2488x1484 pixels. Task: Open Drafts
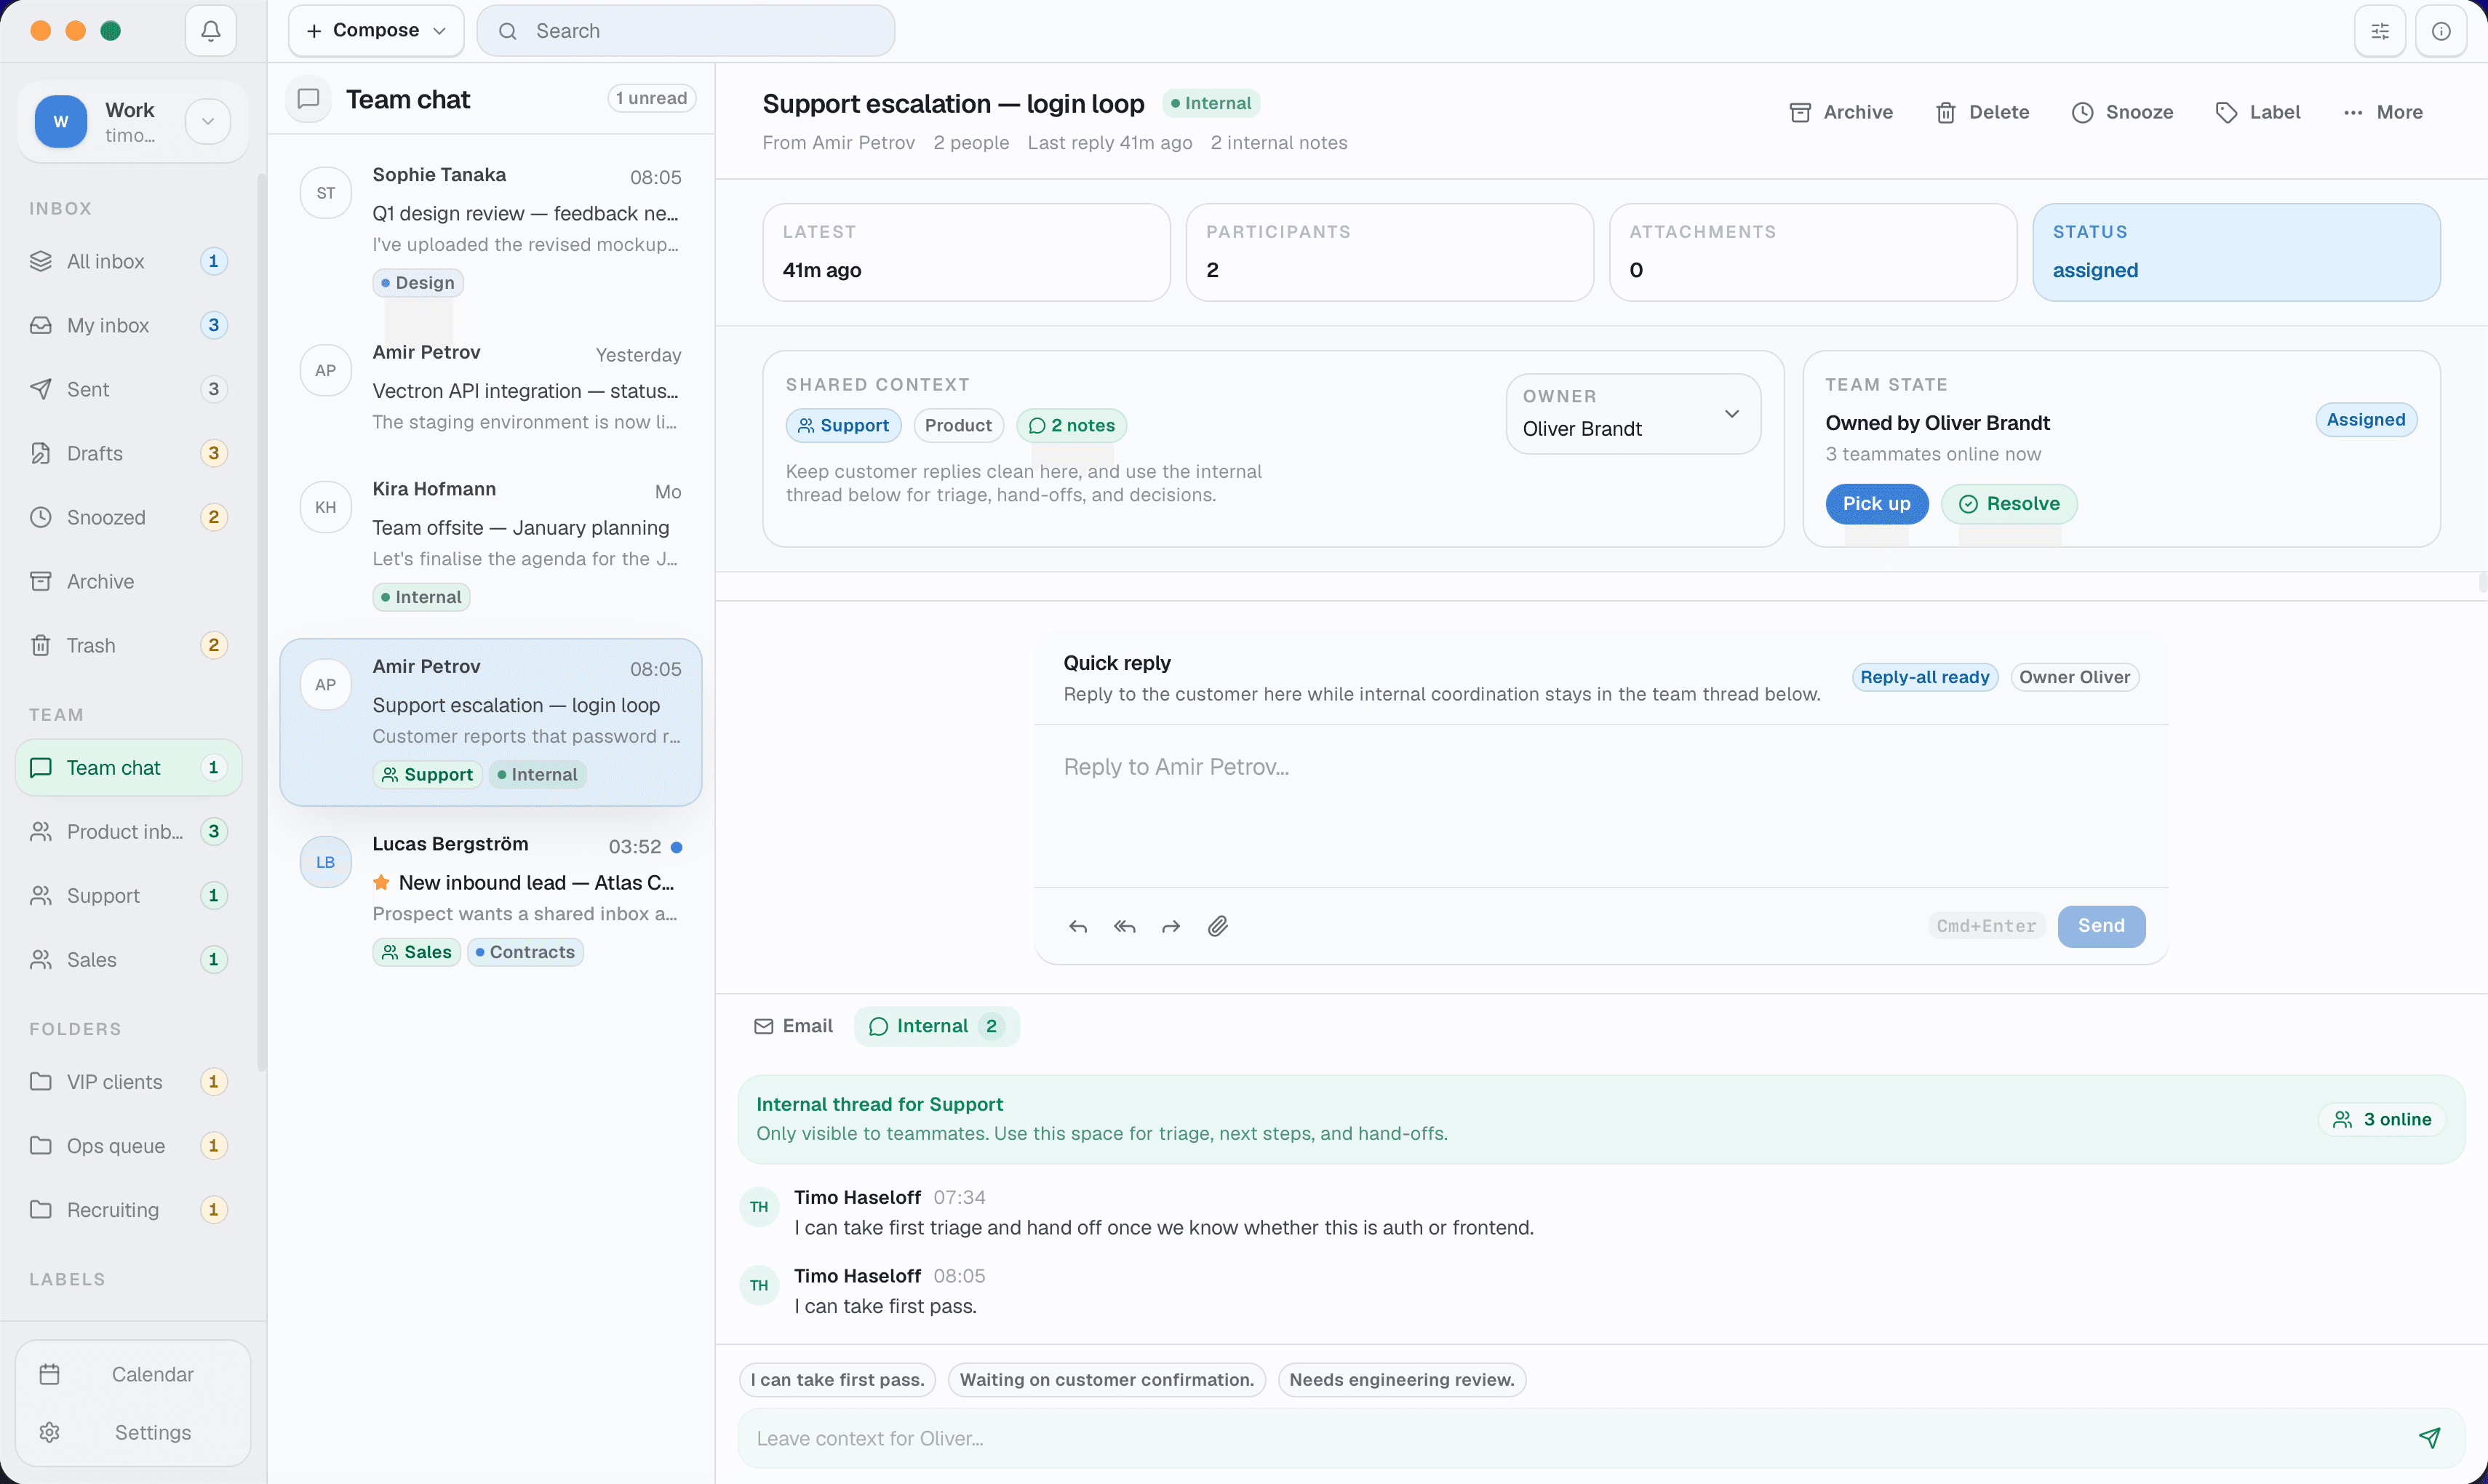(129, 453)
